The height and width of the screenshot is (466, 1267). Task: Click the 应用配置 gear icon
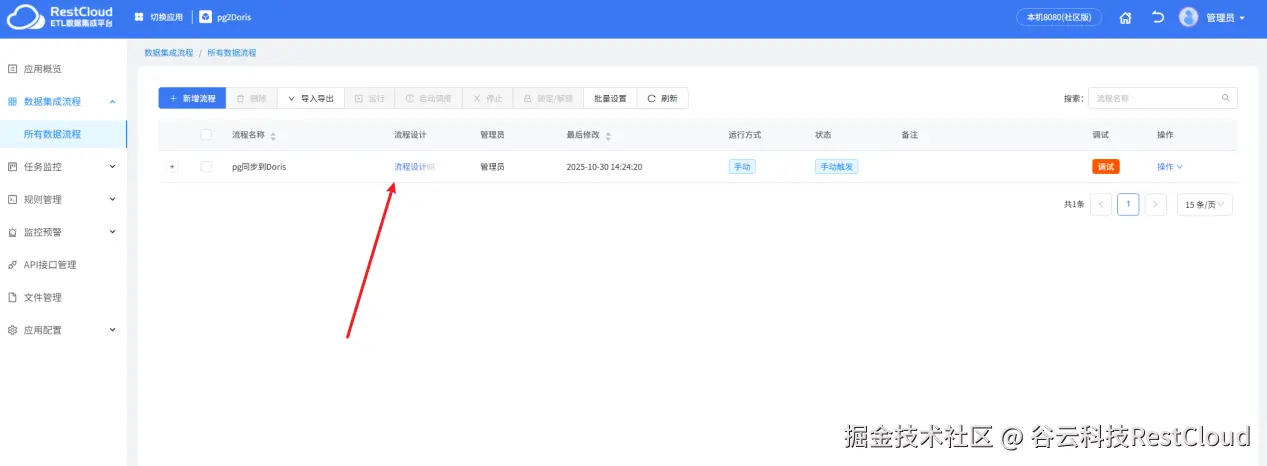(13, 330)
